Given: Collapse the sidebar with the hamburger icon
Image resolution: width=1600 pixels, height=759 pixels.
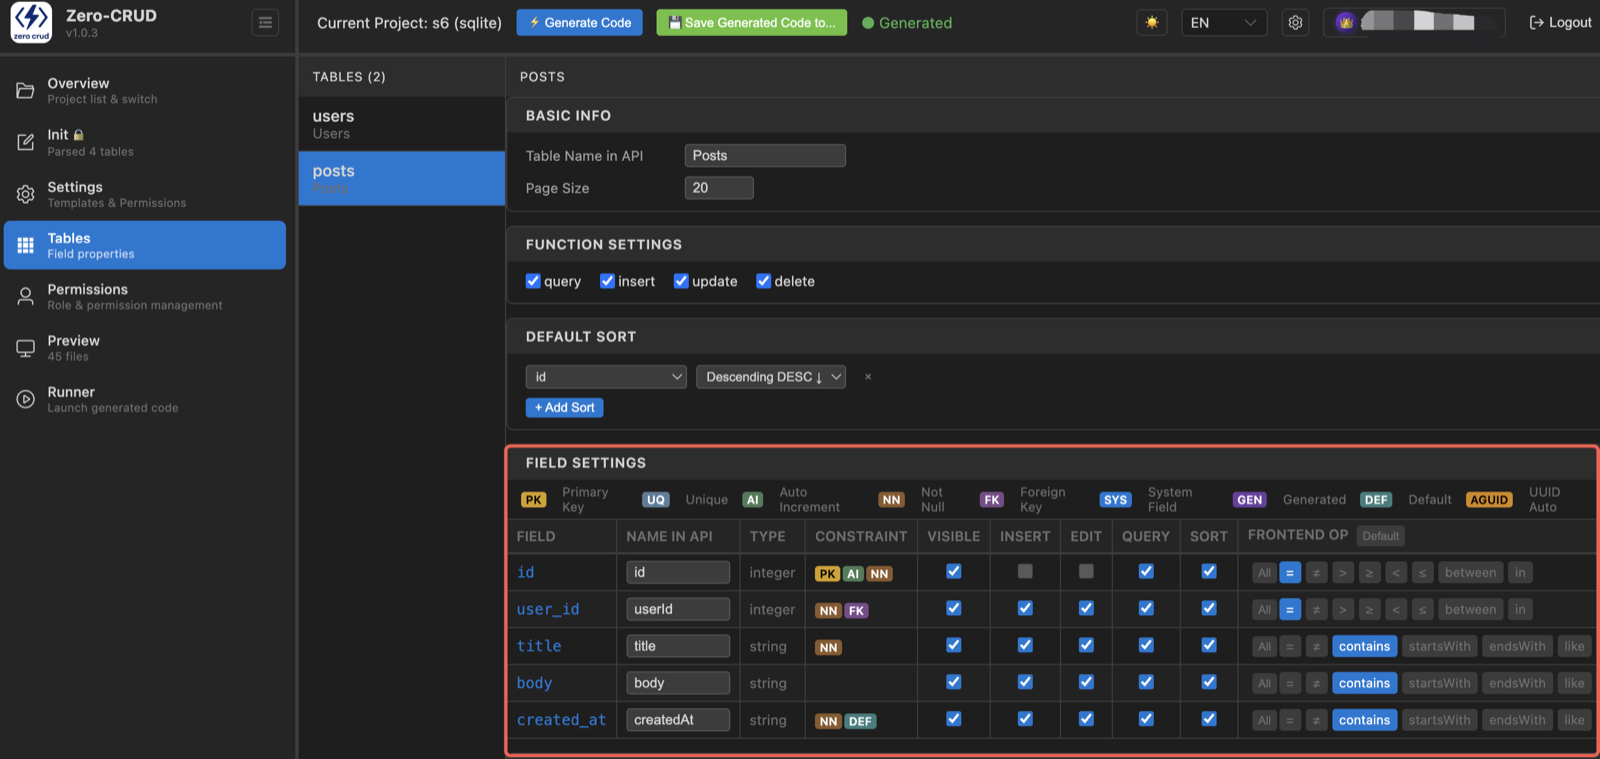Looking at the screenshot, I should [x=265, y=22].
